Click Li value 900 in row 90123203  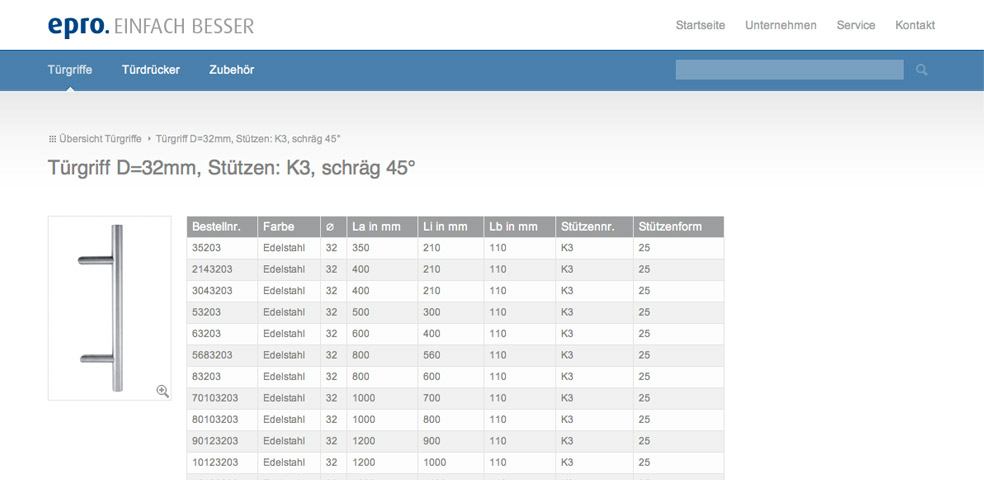pyautogui.click(x=432, y=440)
